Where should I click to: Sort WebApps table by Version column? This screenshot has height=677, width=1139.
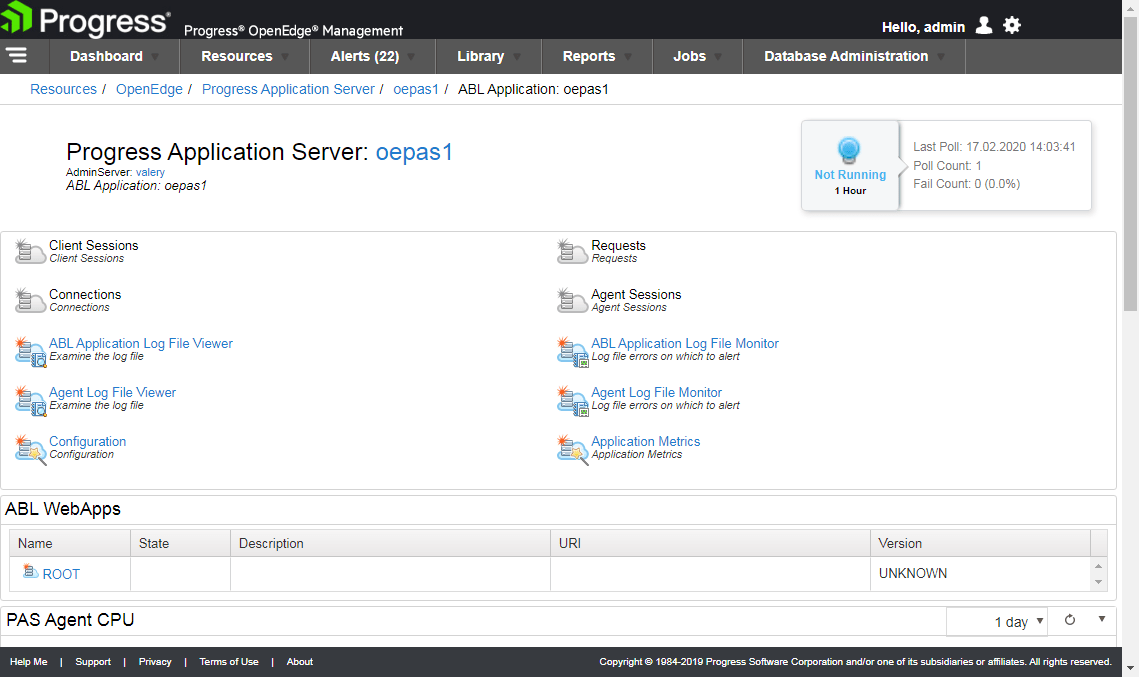980,543
